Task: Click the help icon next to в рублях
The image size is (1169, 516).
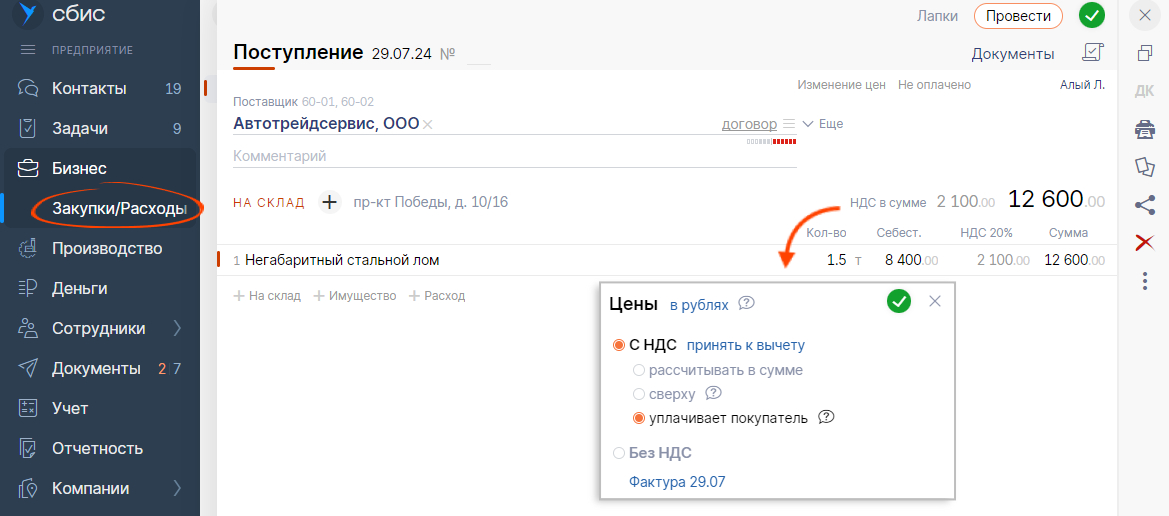Action: point(746,304)
